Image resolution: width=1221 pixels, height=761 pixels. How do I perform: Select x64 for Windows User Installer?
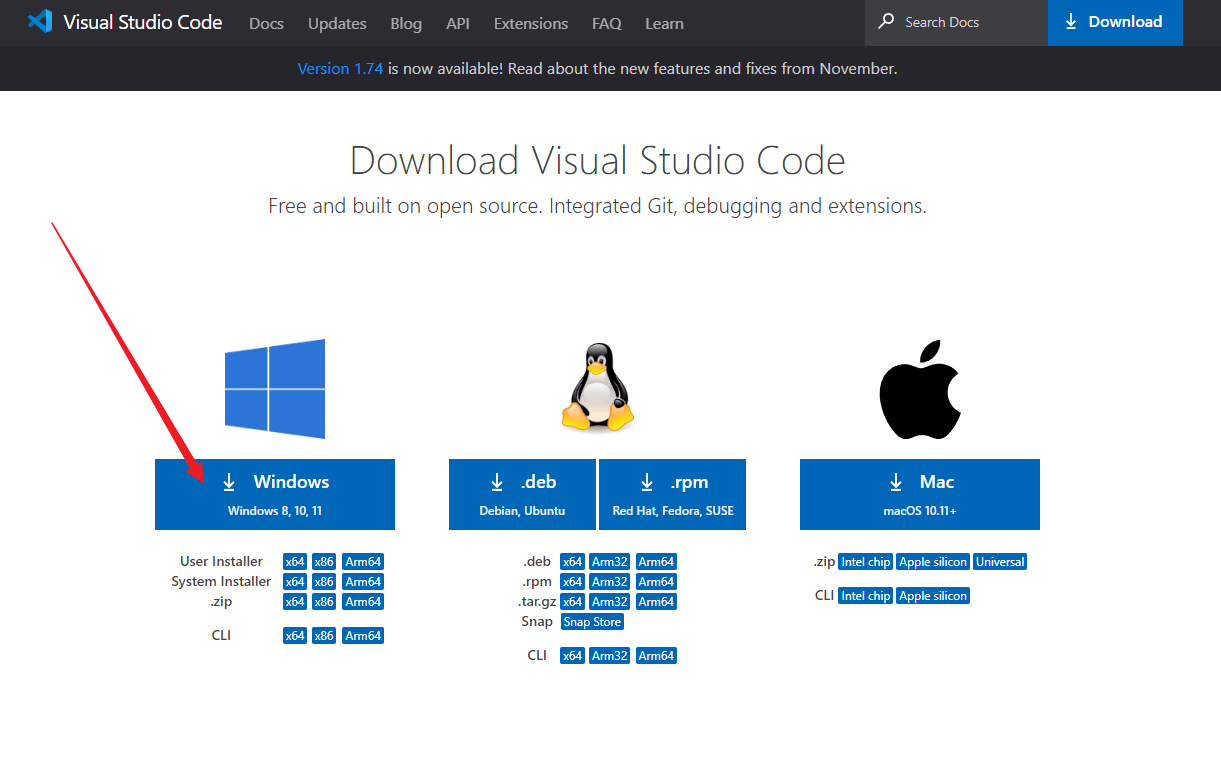295,562
